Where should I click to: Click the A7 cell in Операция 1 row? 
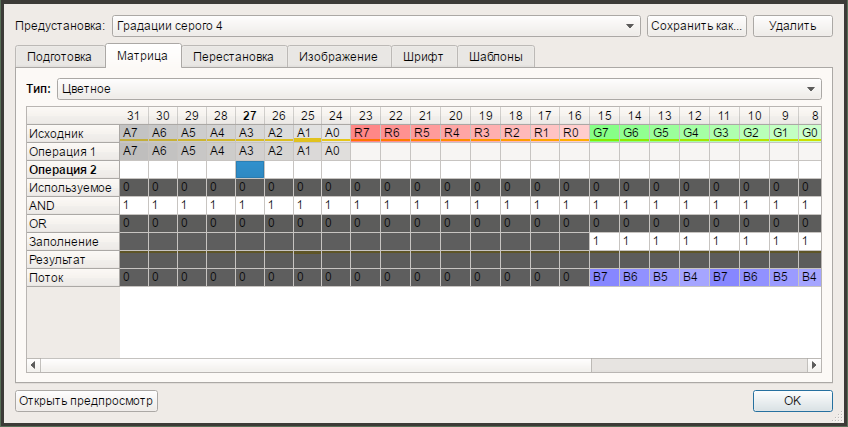[134, 151]
